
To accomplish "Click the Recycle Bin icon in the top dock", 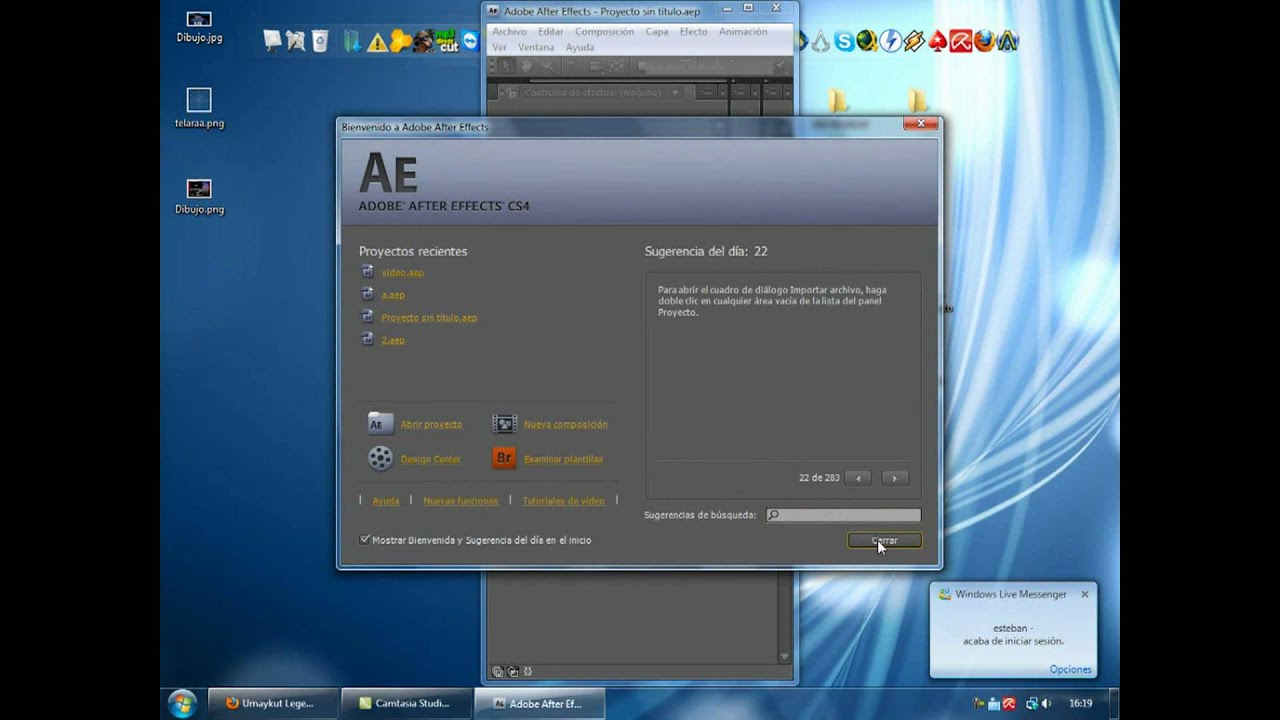I will [x=320, y=41].
